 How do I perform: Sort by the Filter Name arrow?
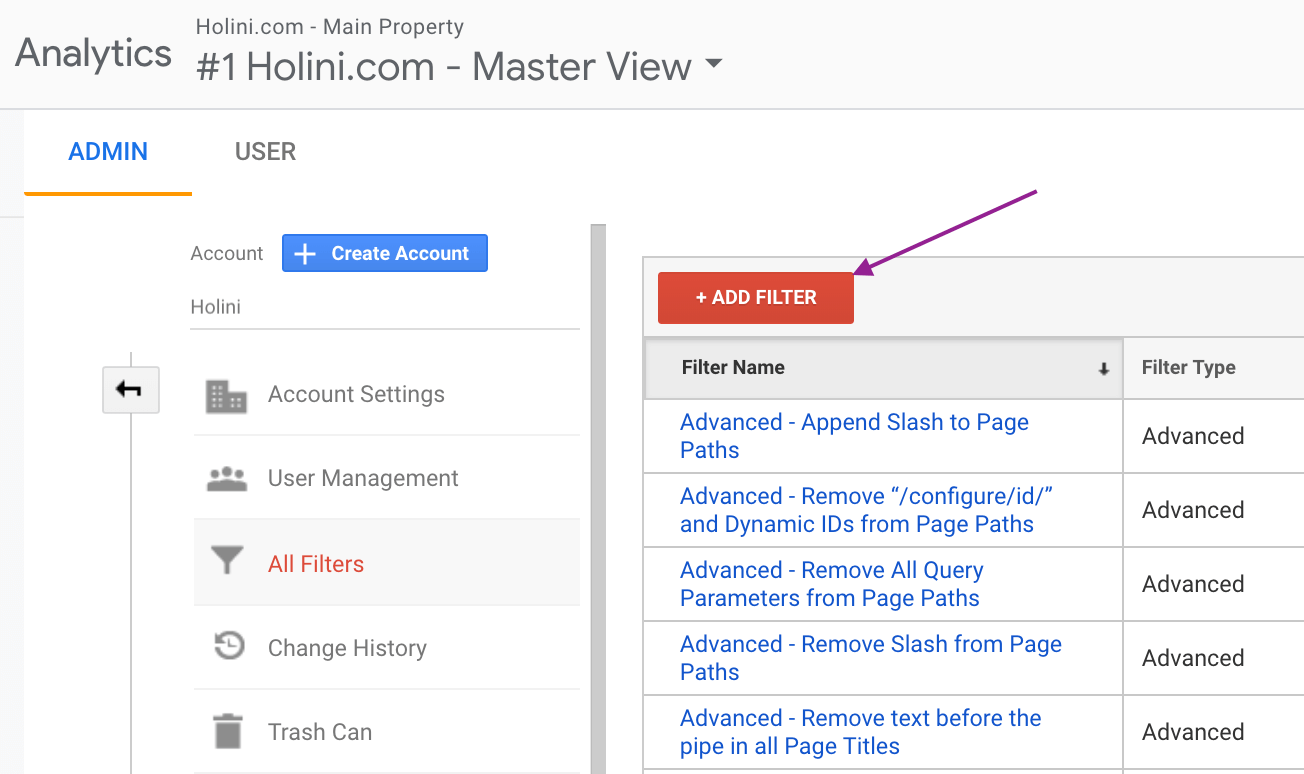click(1104, 369)
